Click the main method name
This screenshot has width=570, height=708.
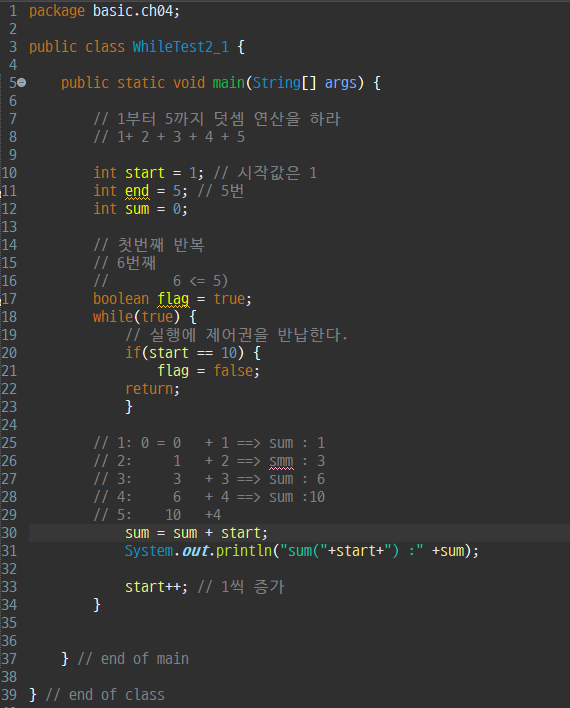(229, 83)
